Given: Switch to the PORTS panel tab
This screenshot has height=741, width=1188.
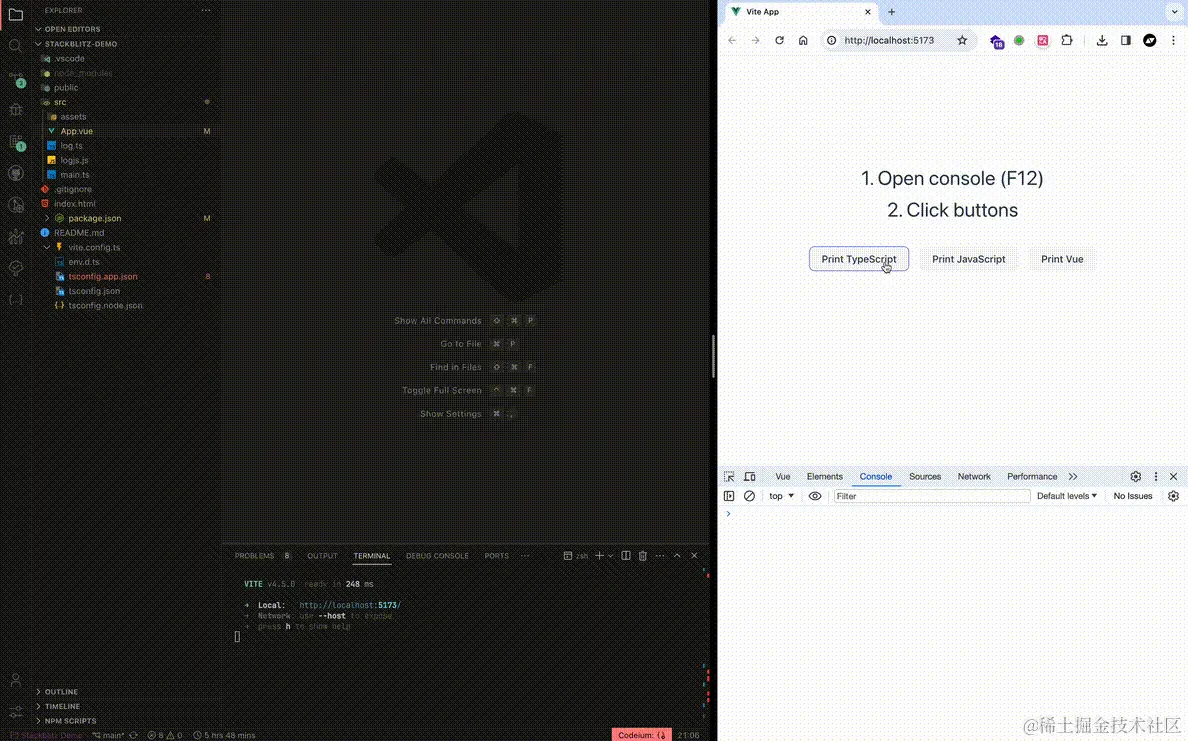Looking at the screenshot, I should pyautogui.click(x=496, y=555).
